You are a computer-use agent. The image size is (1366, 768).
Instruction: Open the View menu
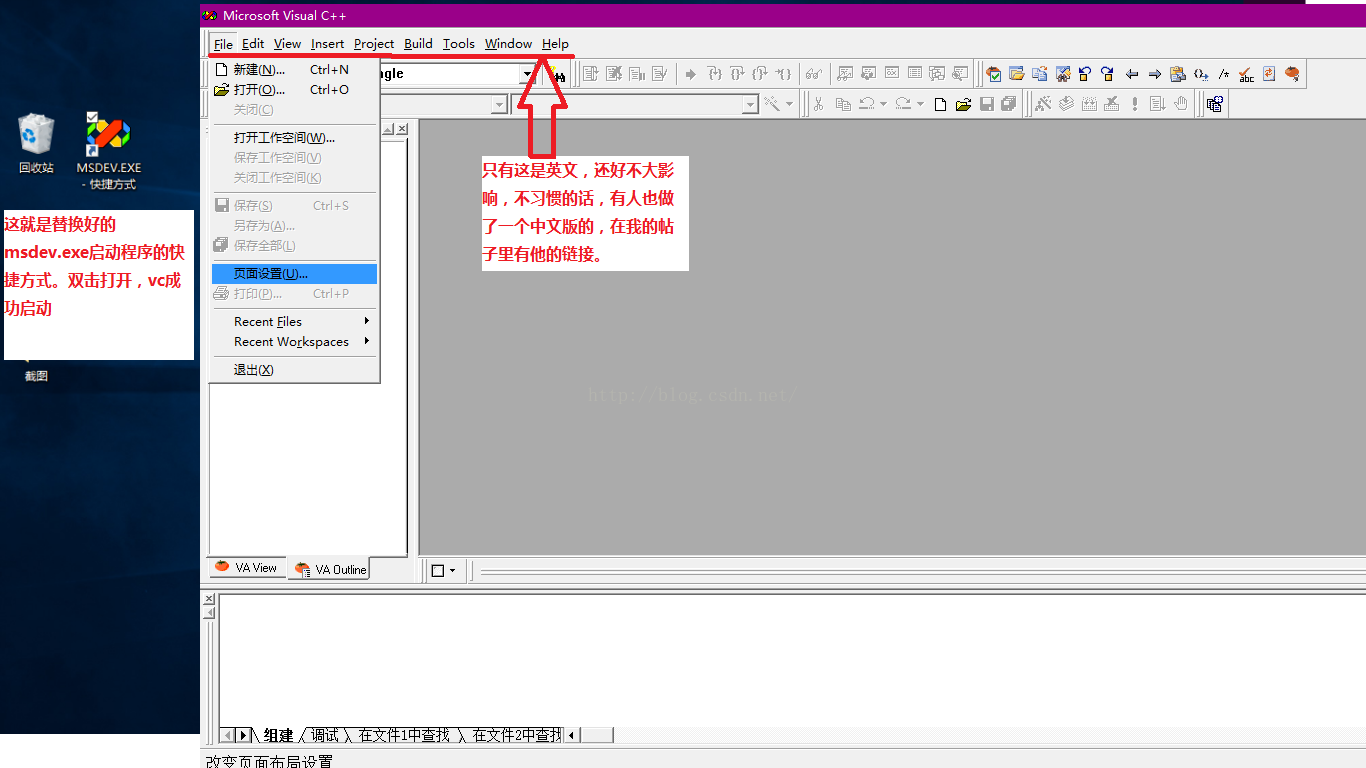(287, 44)
